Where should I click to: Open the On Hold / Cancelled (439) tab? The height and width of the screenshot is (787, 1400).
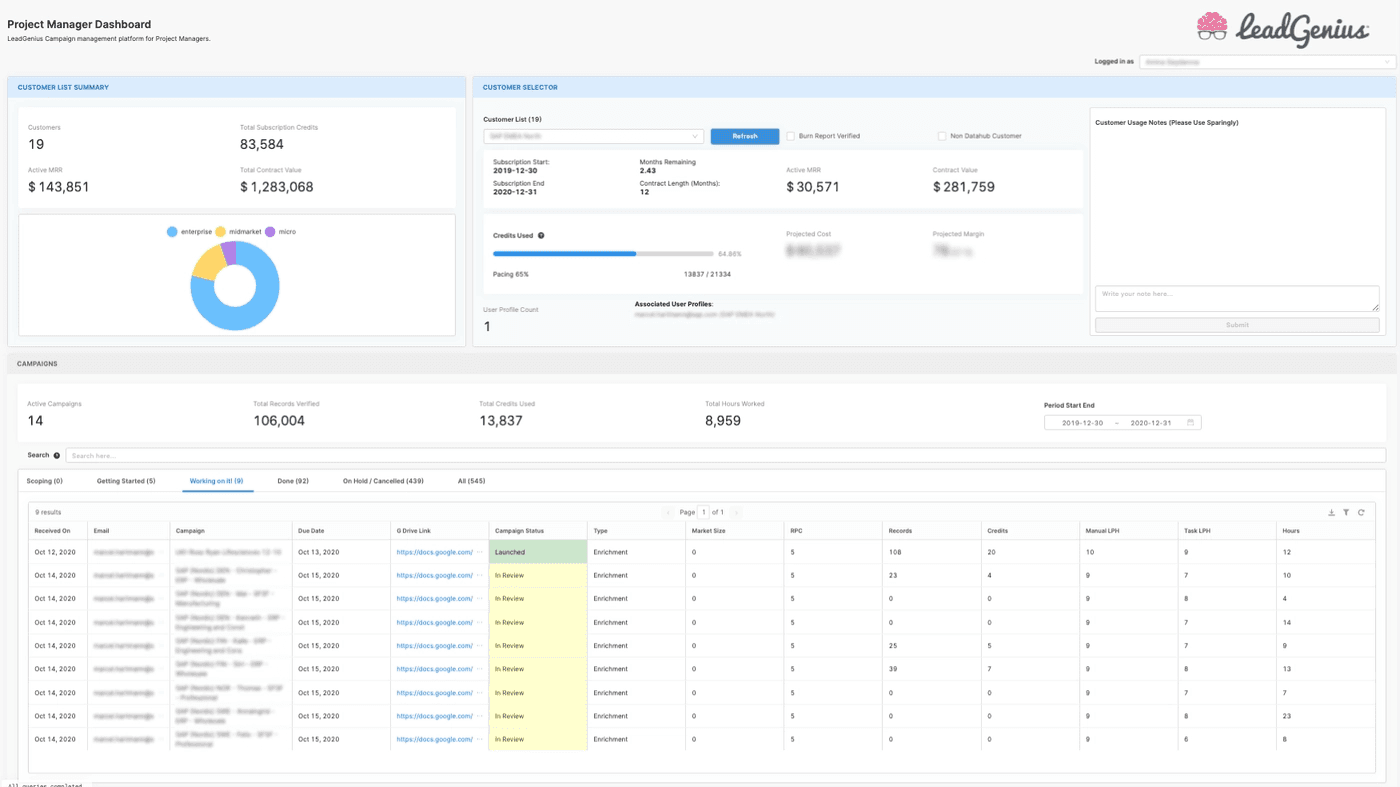[x=383, y=481]
